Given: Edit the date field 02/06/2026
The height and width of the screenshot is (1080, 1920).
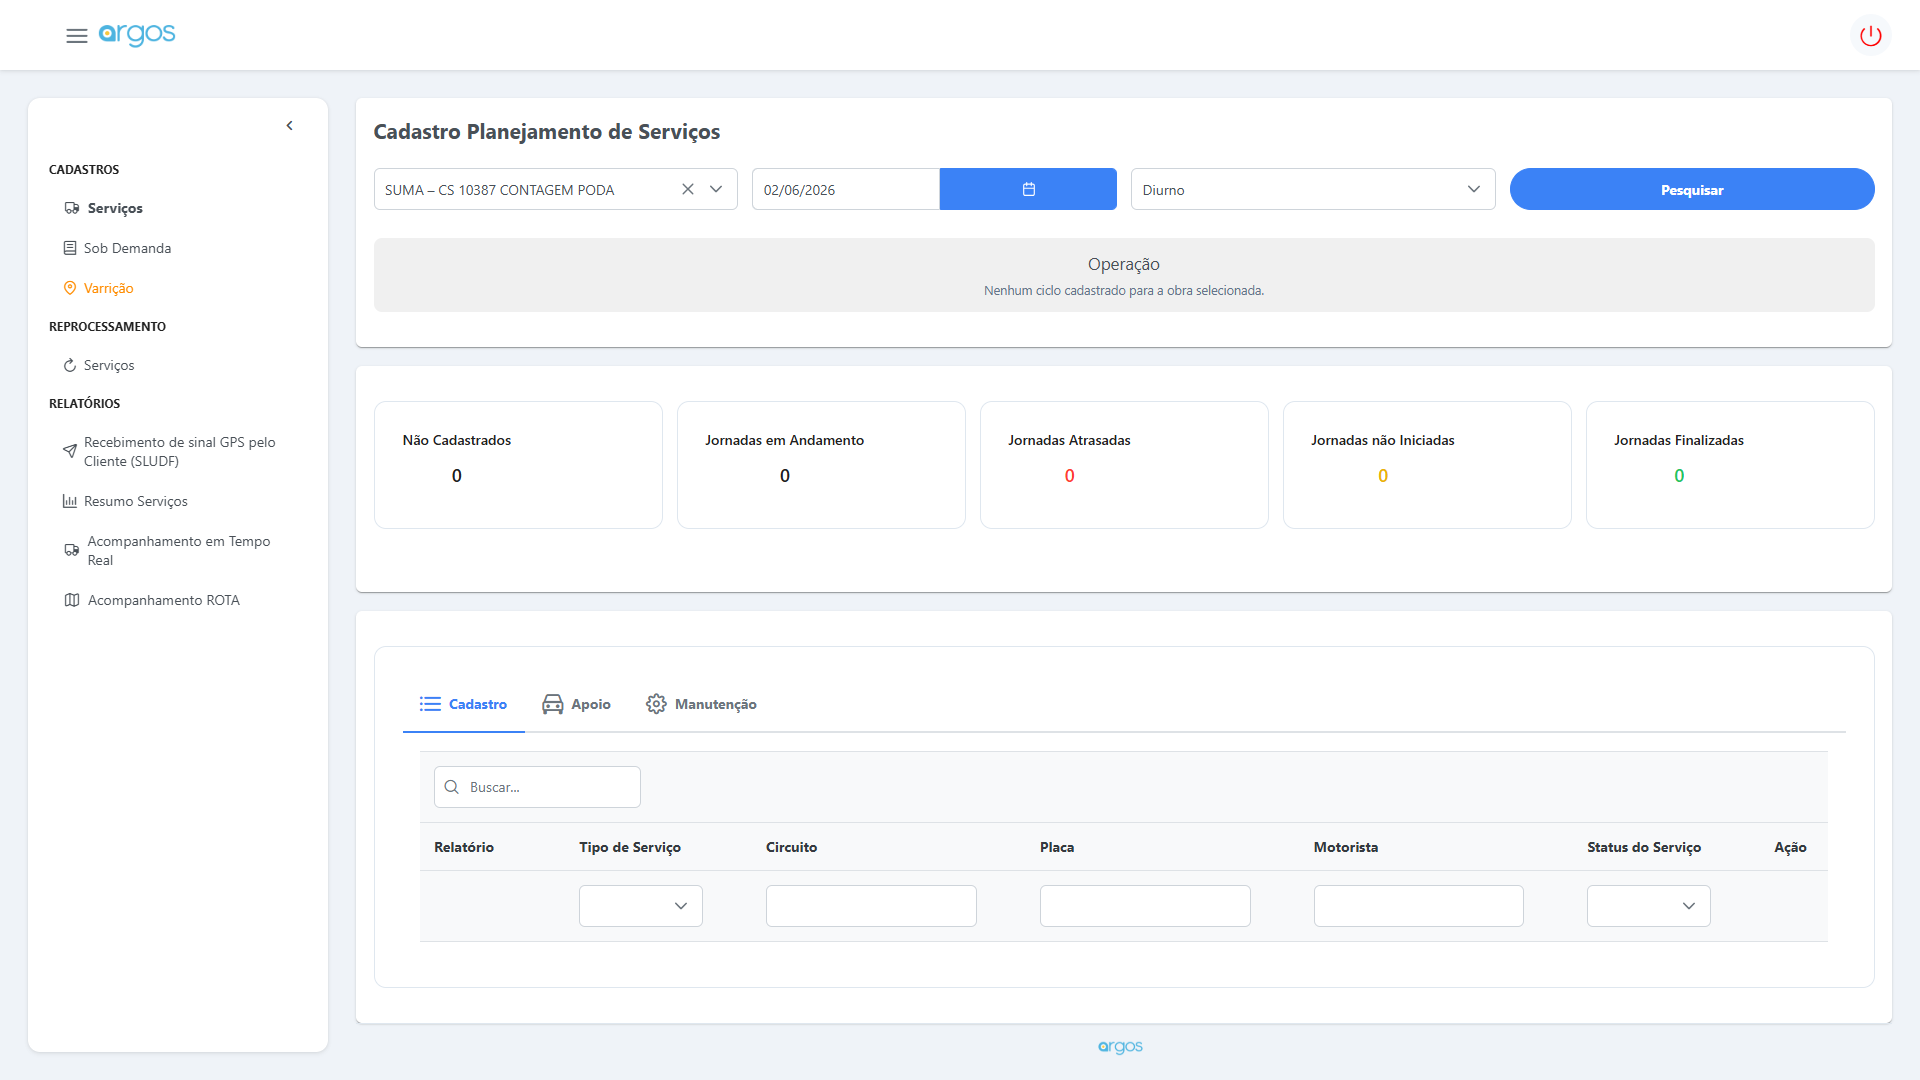Looking at the screenshot, I should (x=846, y=189).
